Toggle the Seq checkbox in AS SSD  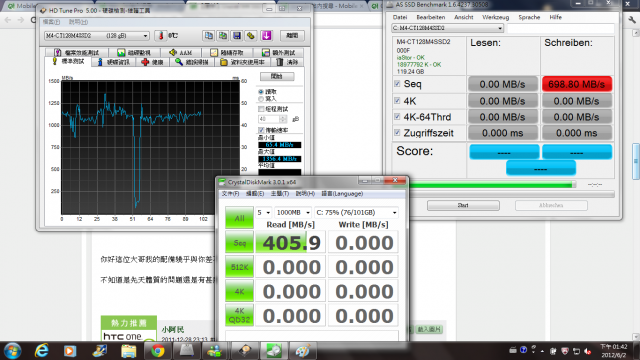pos(397,84)
